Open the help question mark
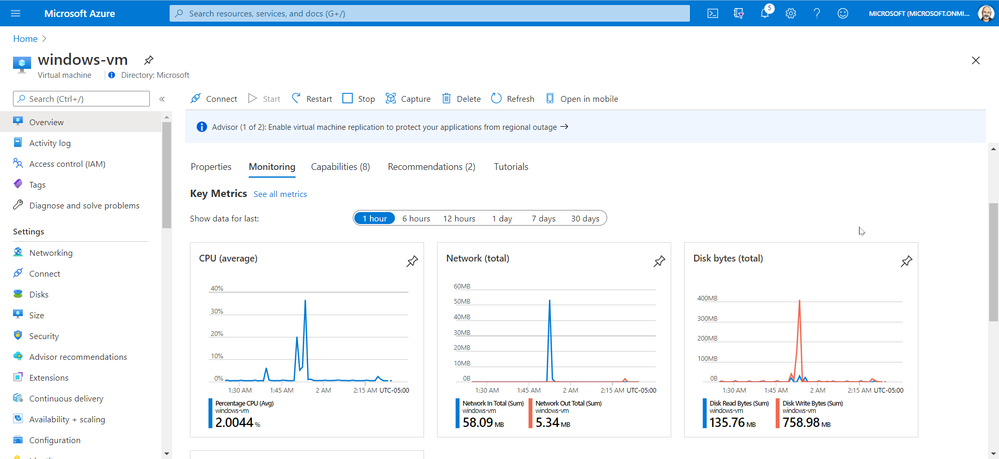 (817, 13)
